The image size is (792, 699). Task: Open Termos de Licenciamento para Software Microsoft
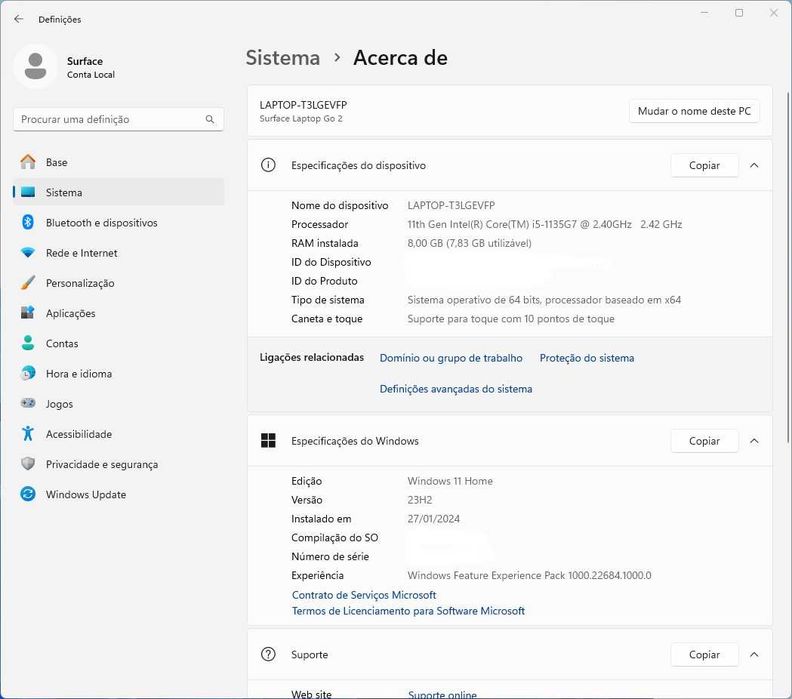point(408,611)
